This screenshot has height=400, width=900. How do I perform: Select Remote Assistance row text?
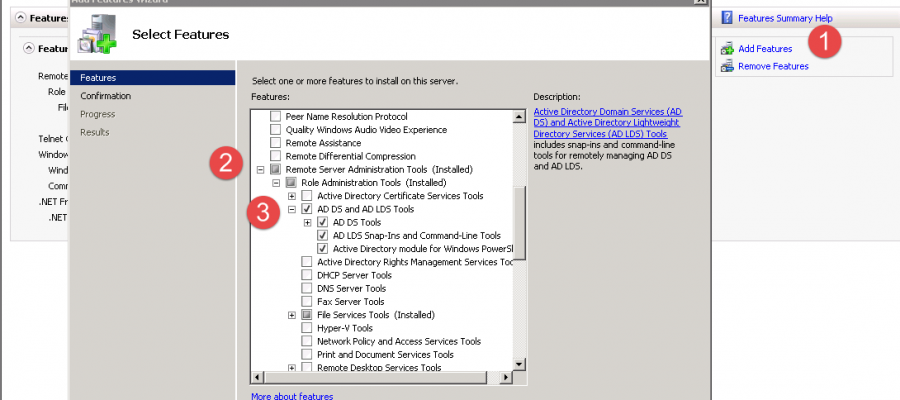point(323,143)
